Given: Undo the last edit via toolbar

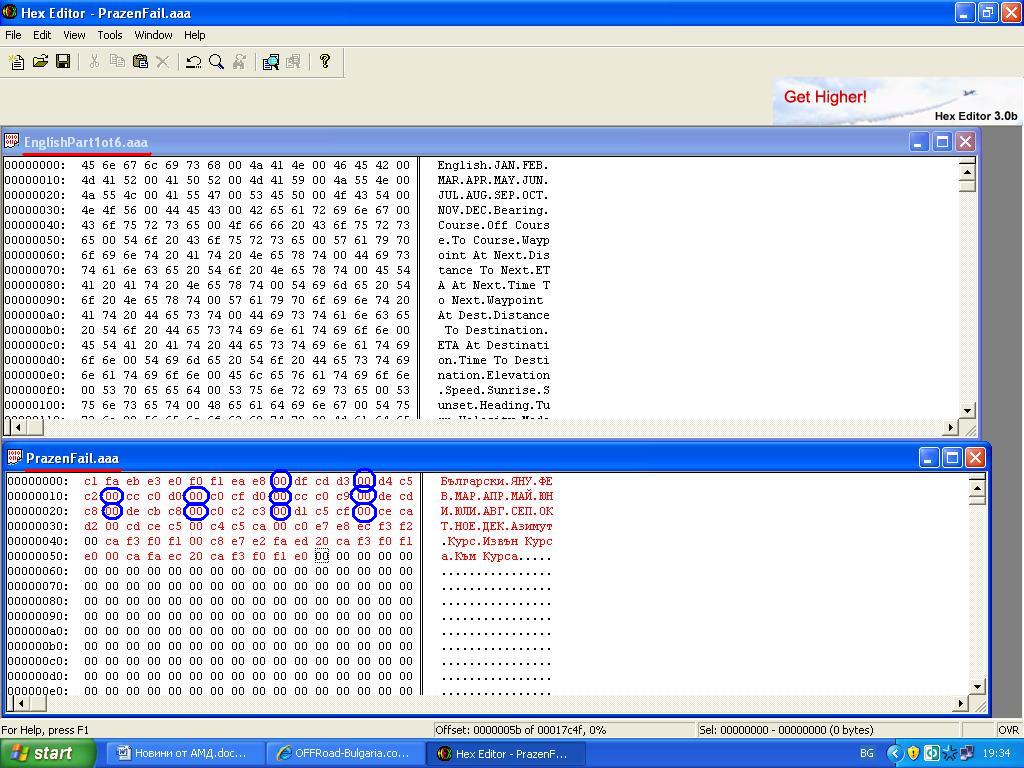Looking at the screenshot, I should tap(193, 62).
